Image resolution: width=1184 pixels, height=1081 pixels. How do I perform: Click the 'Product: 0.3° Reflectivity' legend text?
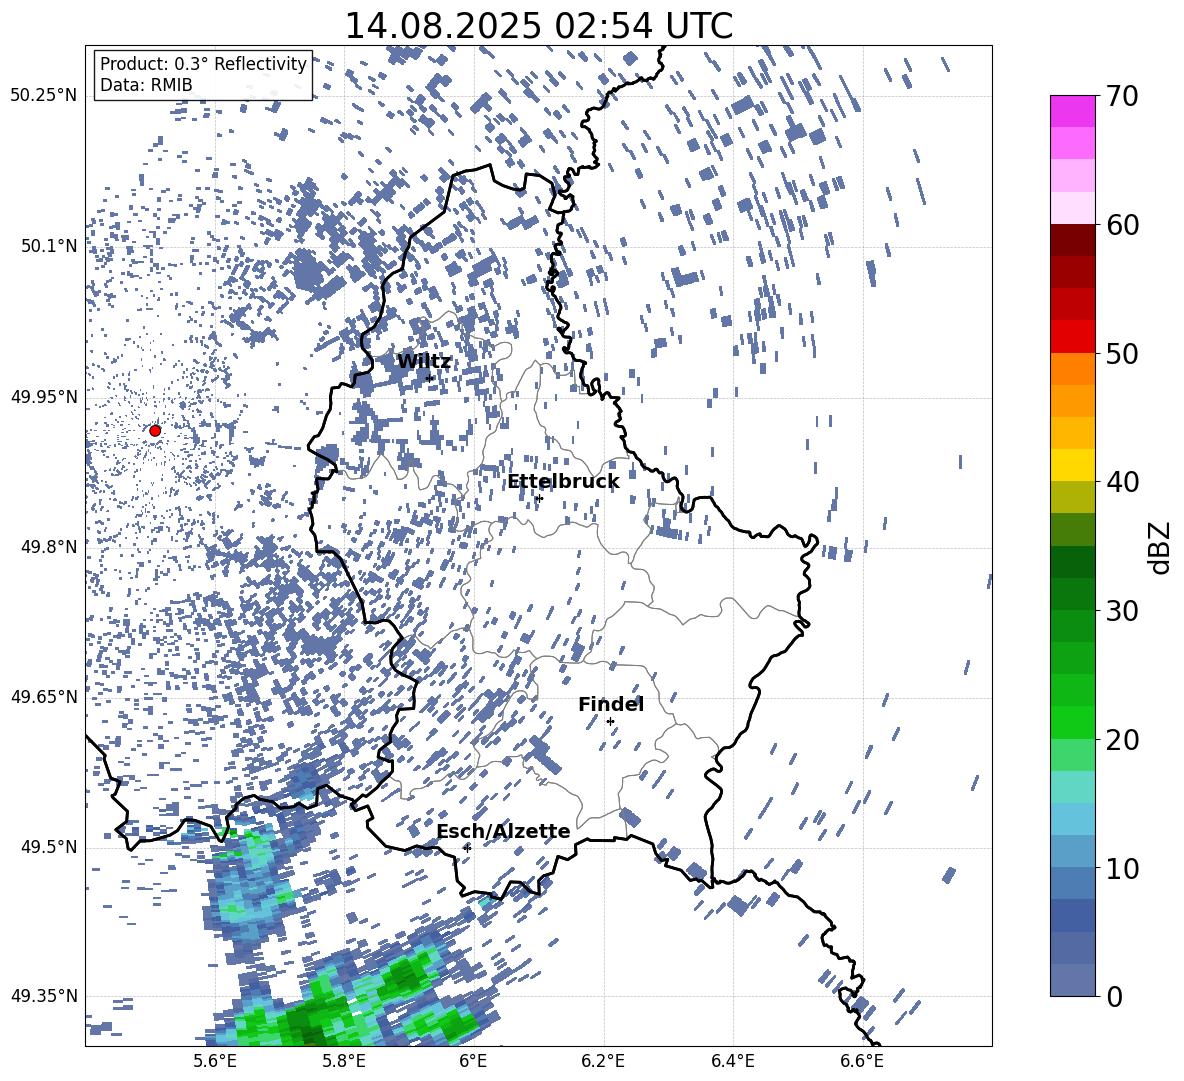click(x=203, y=63)
